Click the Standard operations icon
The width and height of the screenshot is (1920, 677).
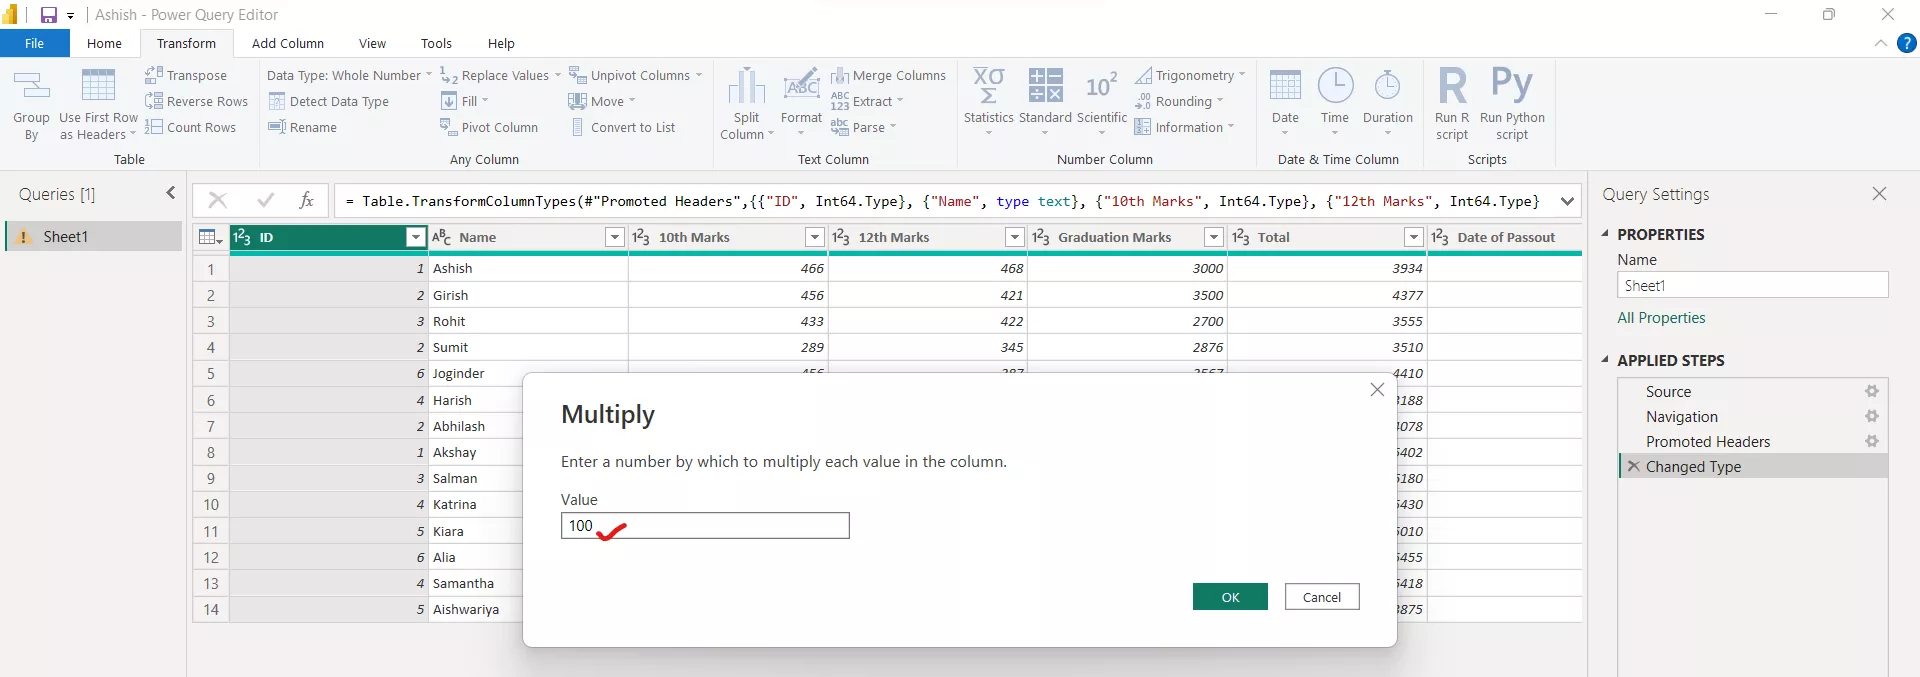pyautogui.click(x=1045, y=86)
